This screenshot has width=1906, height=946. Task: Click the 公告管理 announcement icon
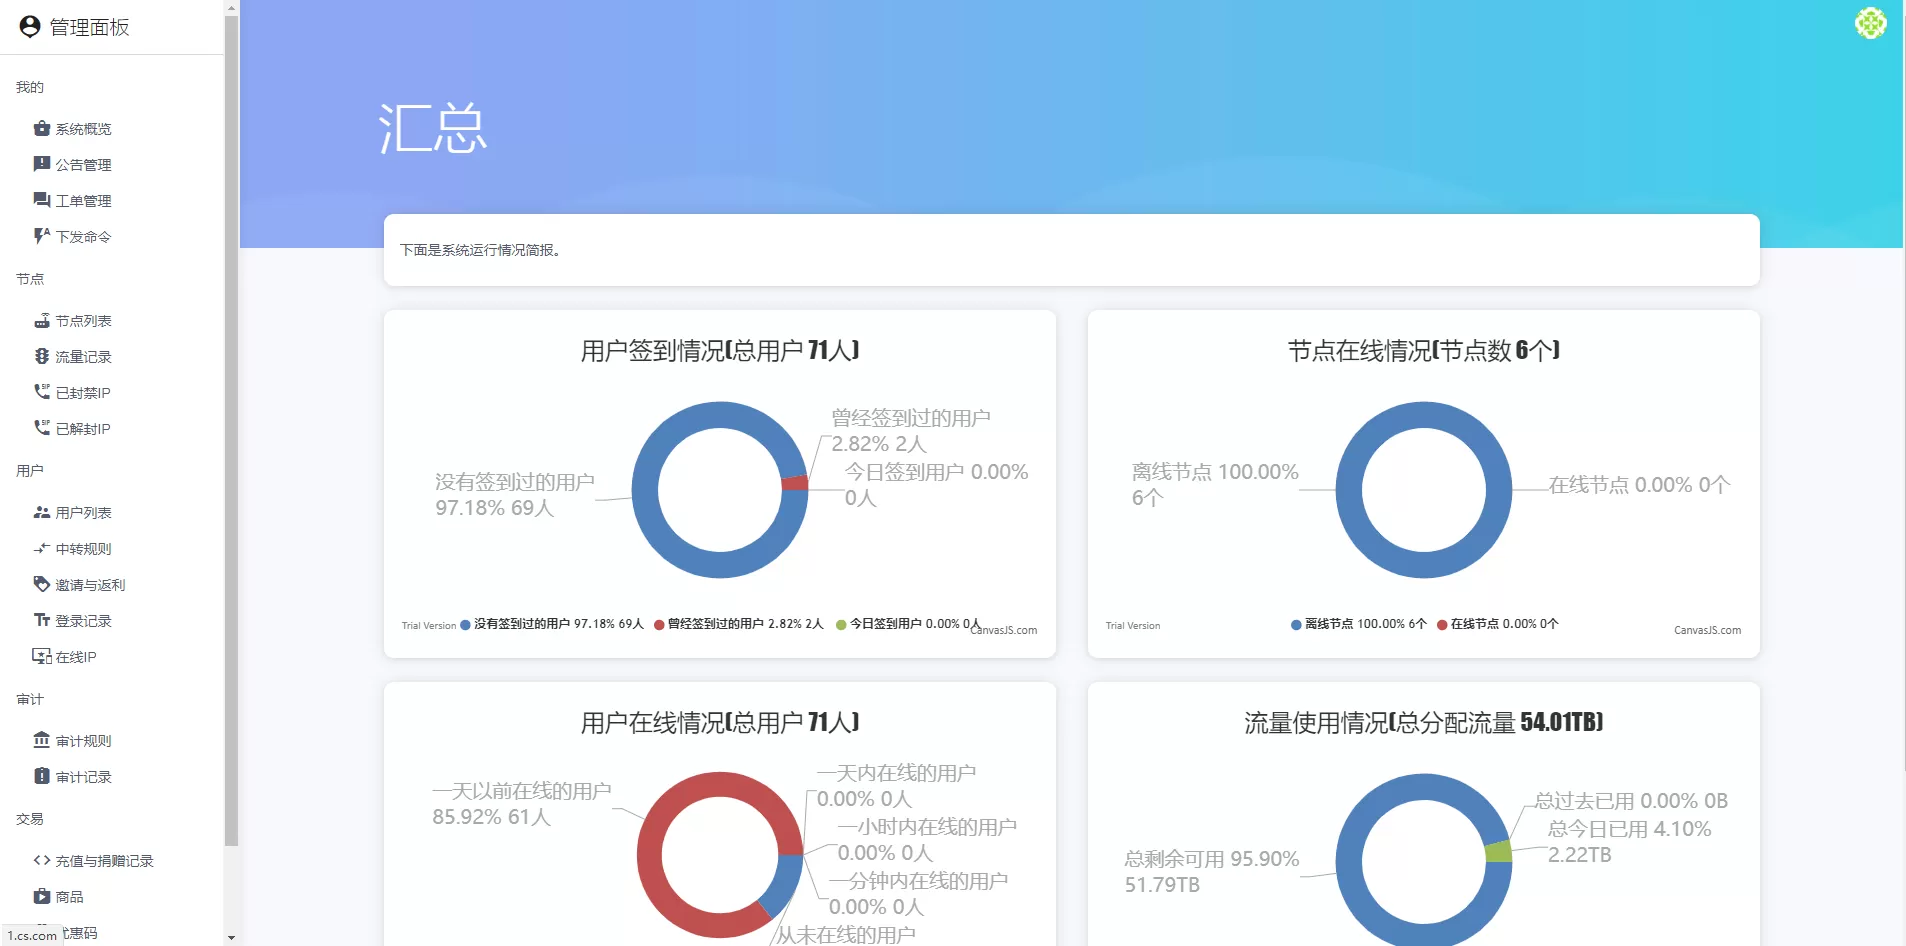click(x=41, y=164)
